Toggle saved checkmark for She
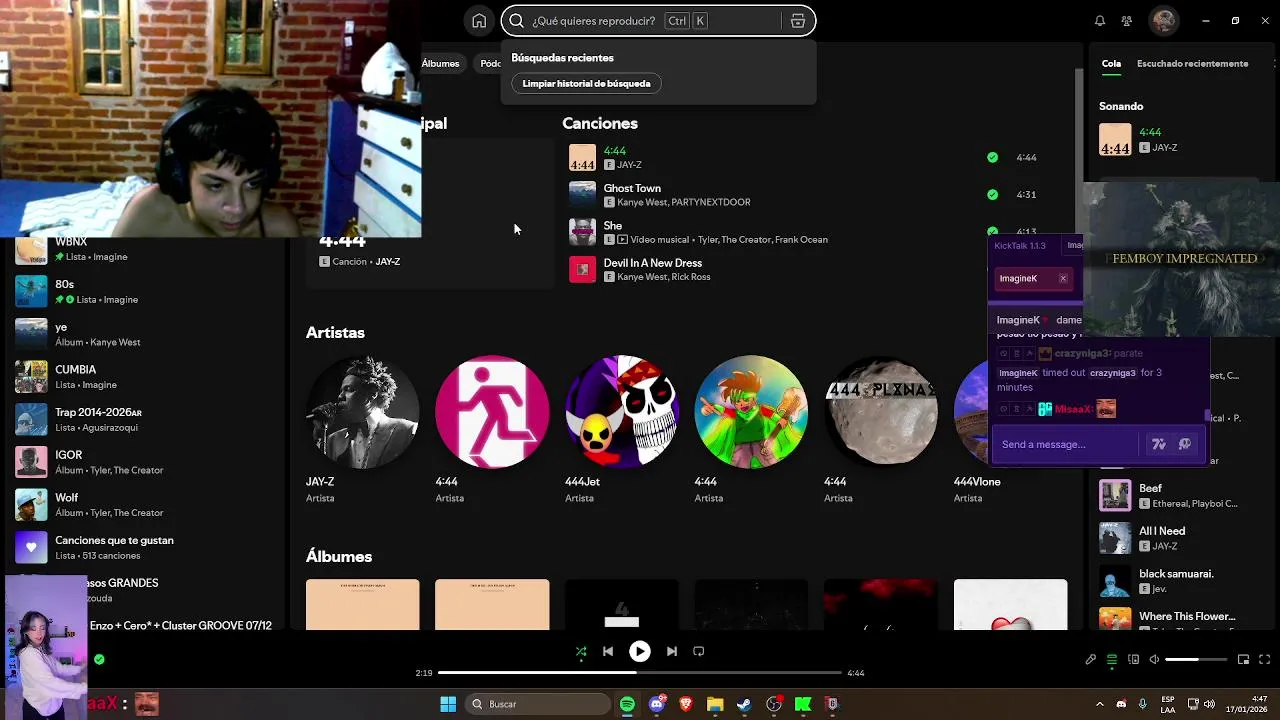The height and width of the screenshot is (720, 1280). (992, 231)
